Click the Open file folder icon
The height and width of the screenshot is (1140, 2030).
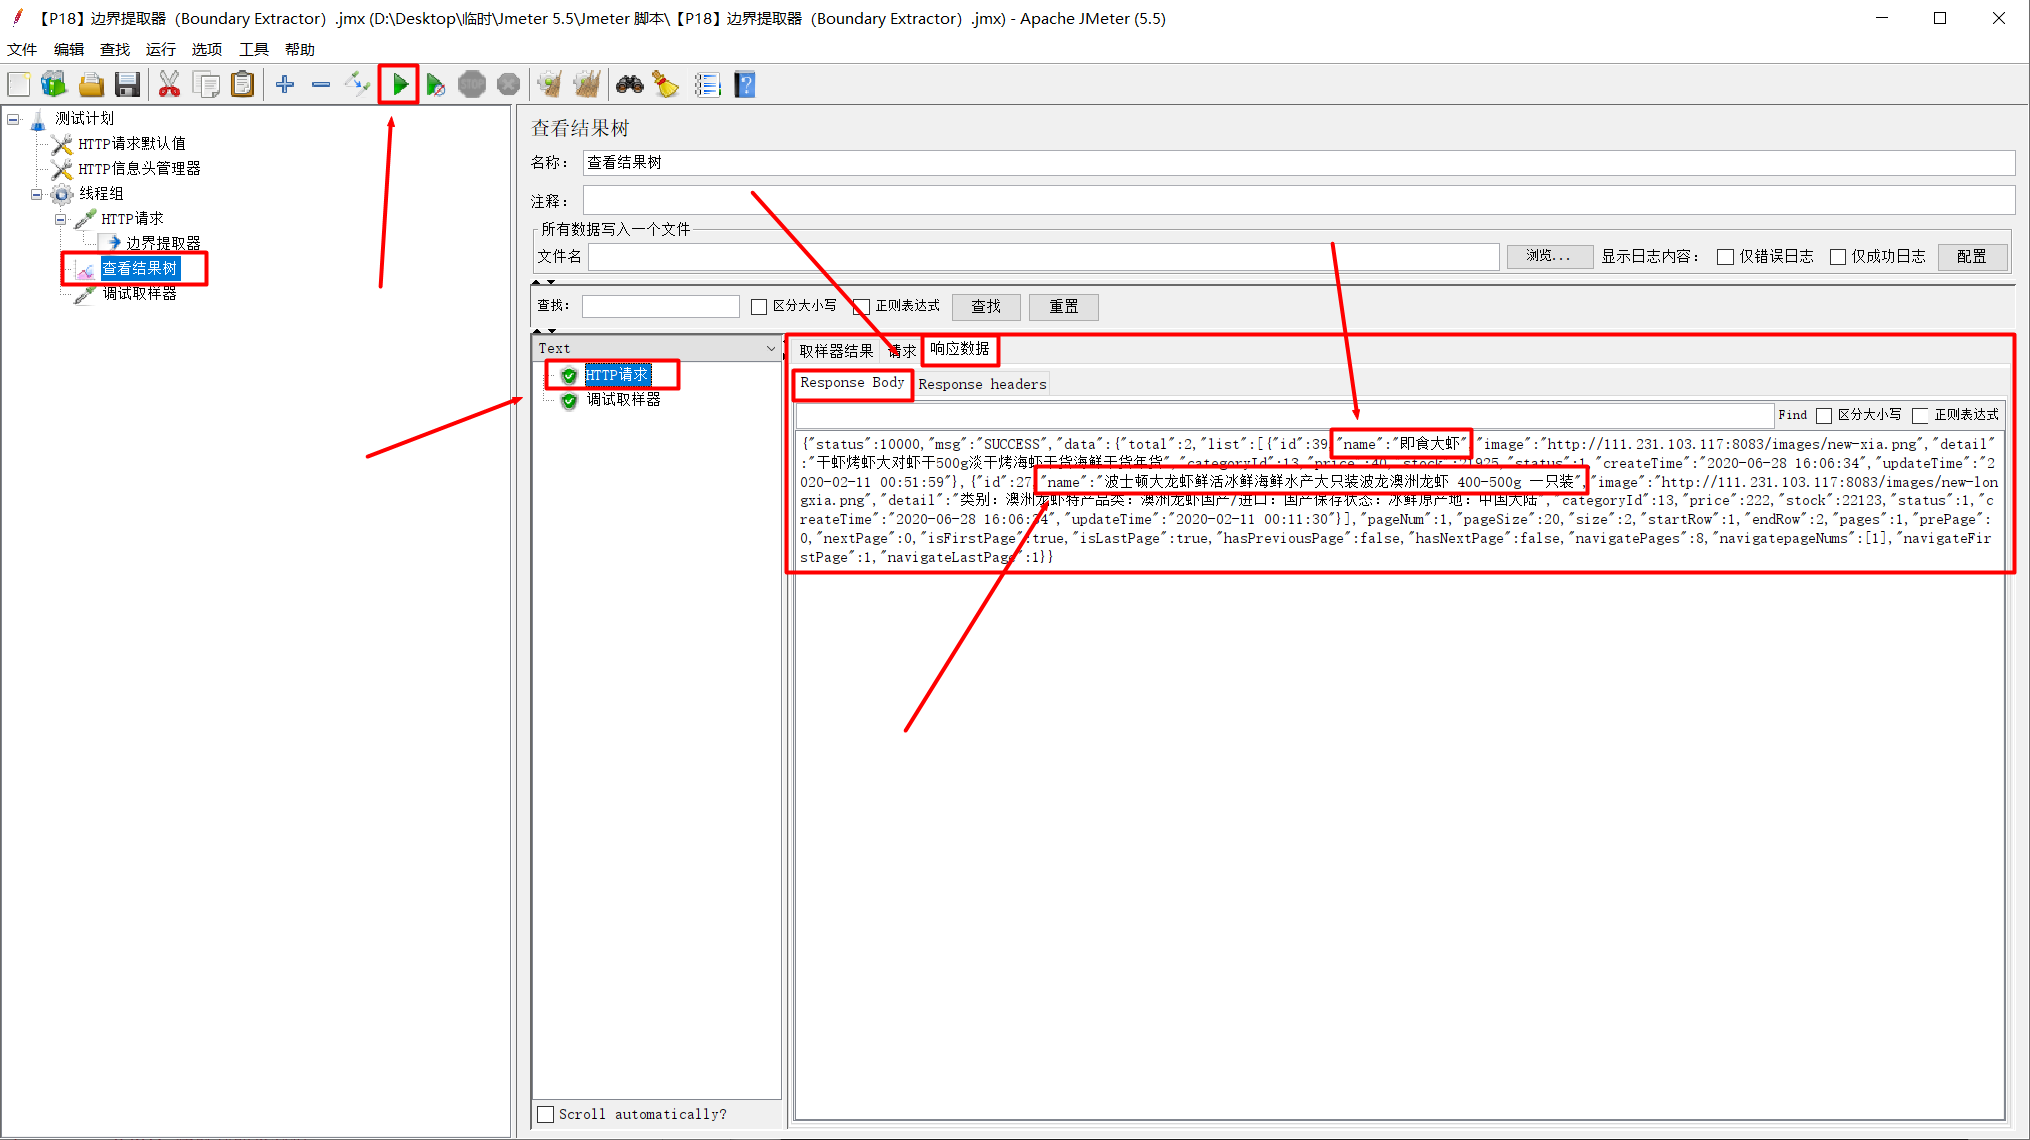click(91, 85)
